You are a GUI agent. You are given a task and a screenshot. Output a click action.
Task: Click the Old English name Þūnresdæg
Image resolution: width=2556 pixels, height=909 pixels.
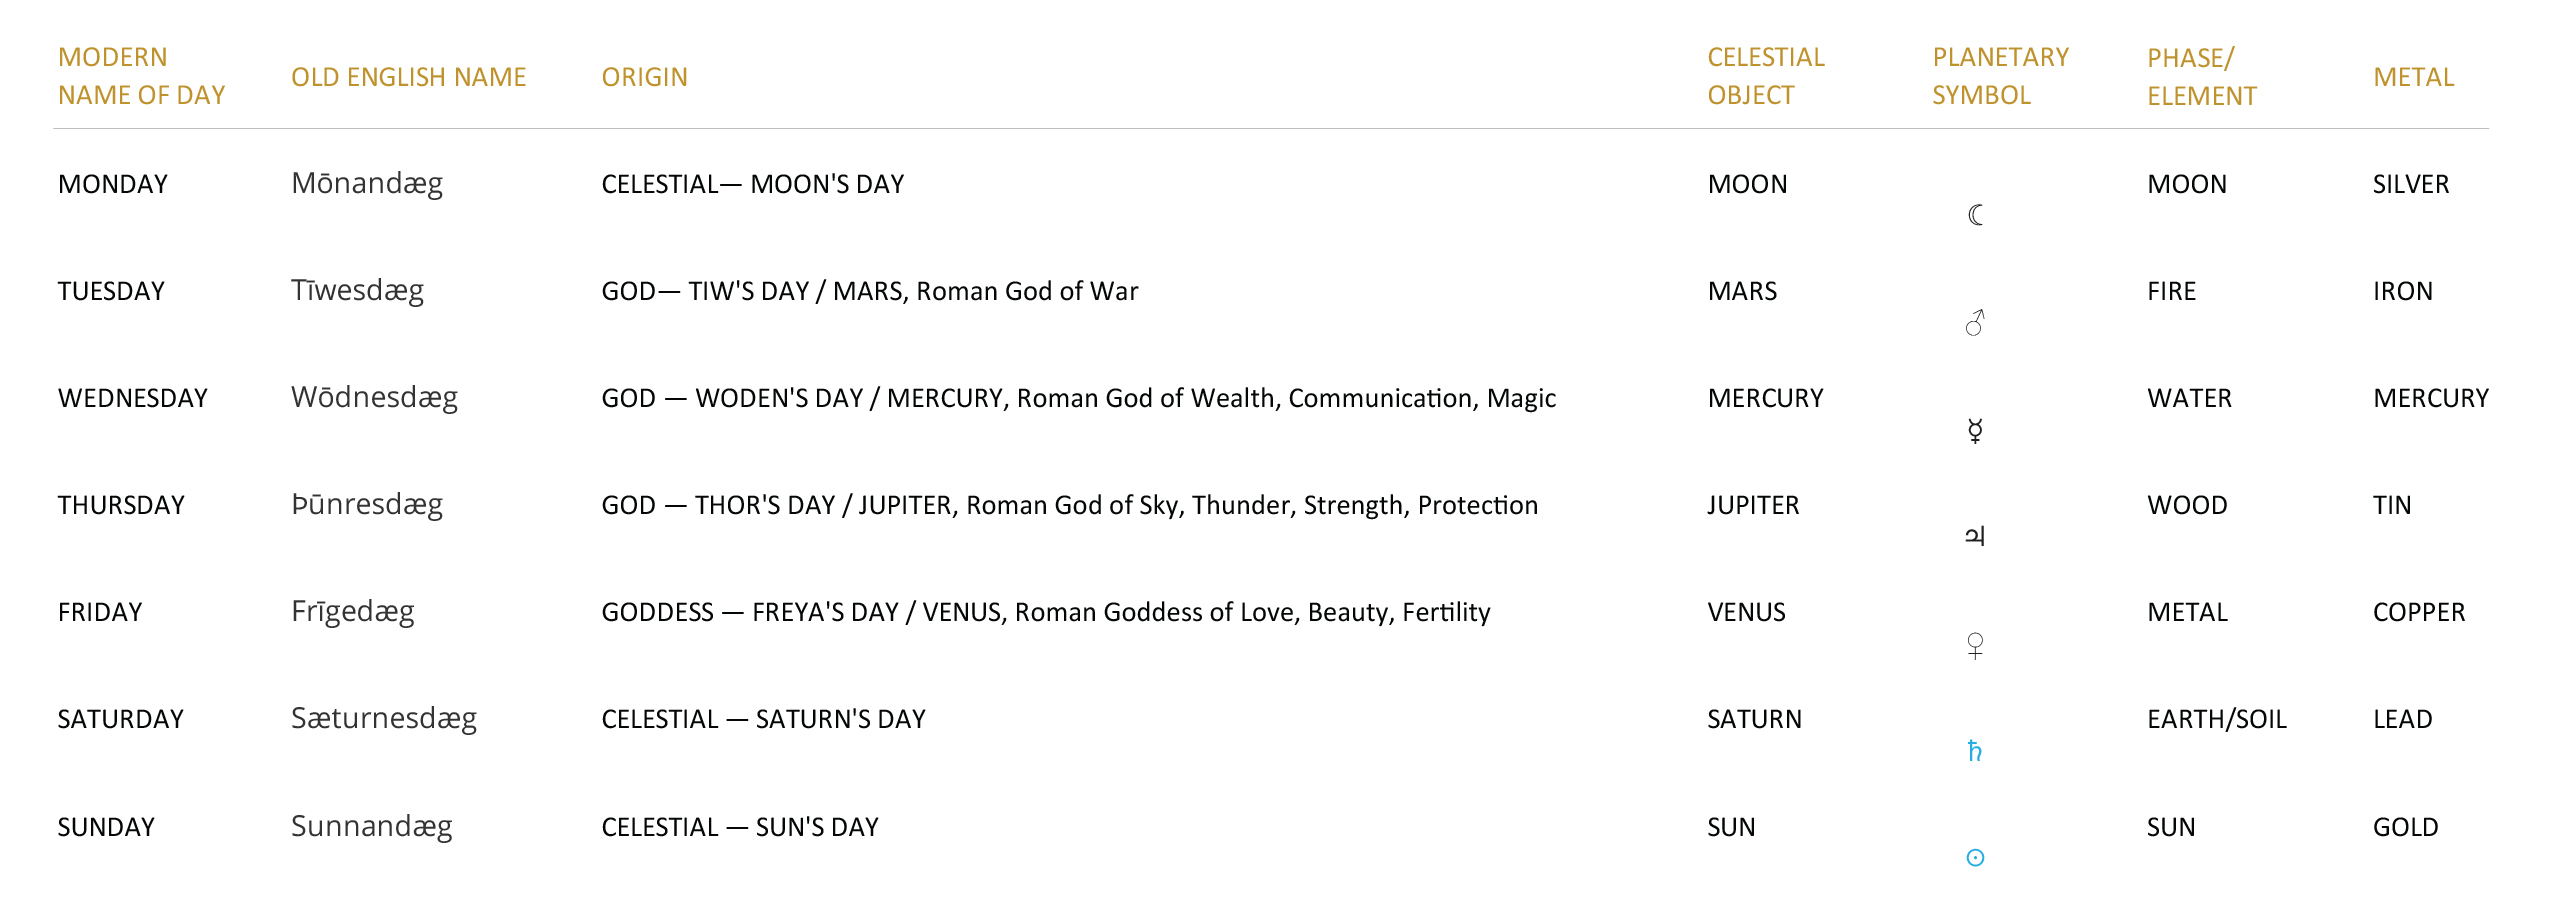click(367, 504)
